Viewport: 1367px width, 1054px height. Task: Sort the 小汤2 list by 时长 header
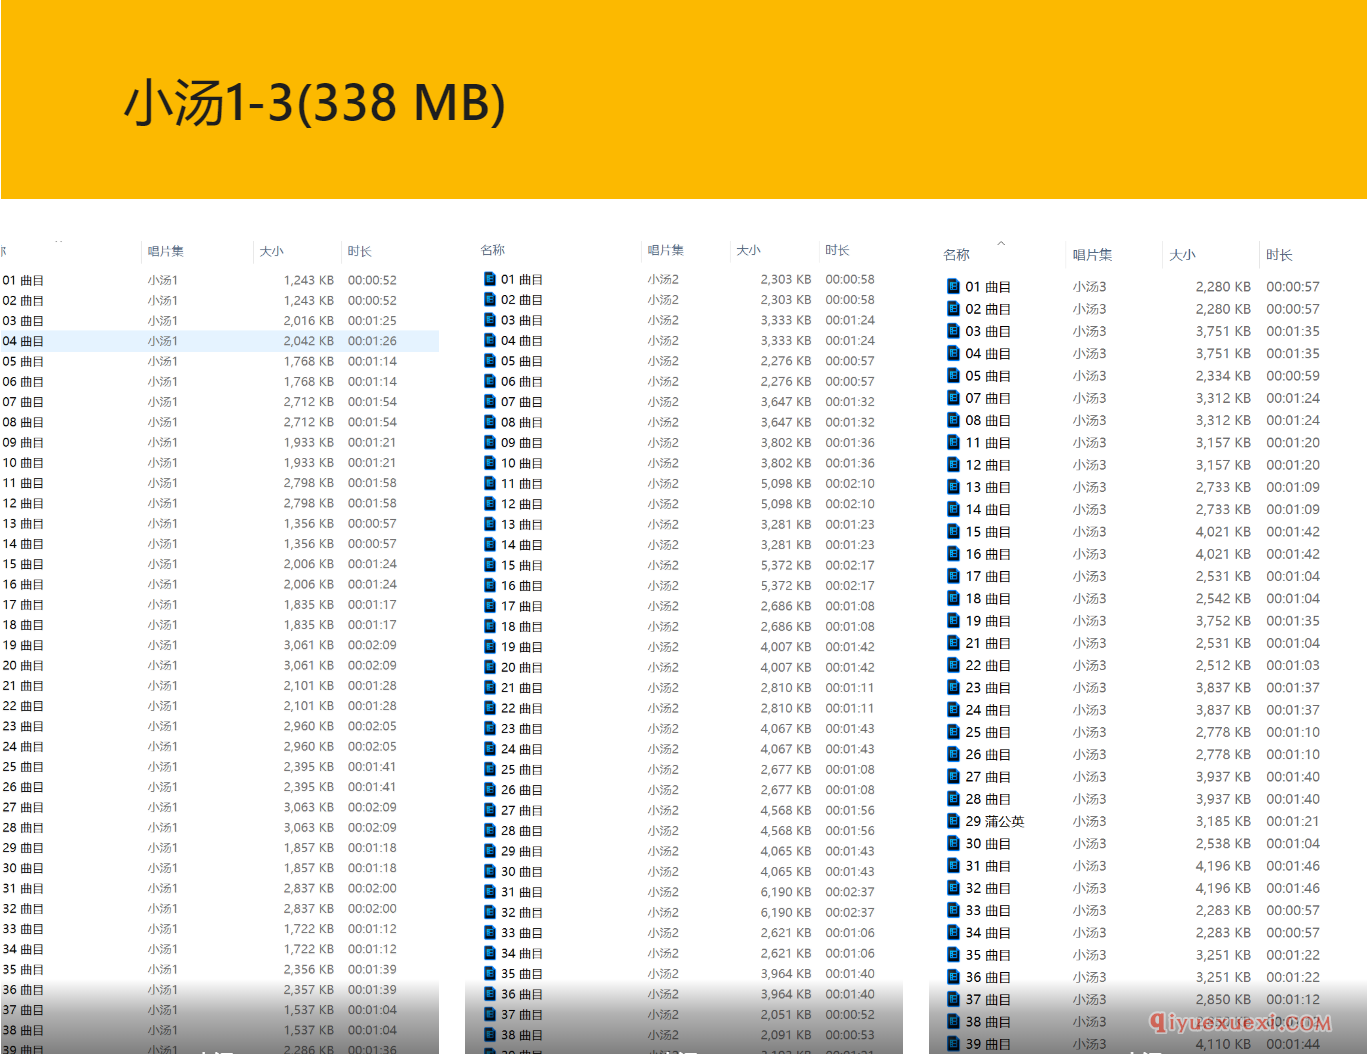(x=838, y=250)
